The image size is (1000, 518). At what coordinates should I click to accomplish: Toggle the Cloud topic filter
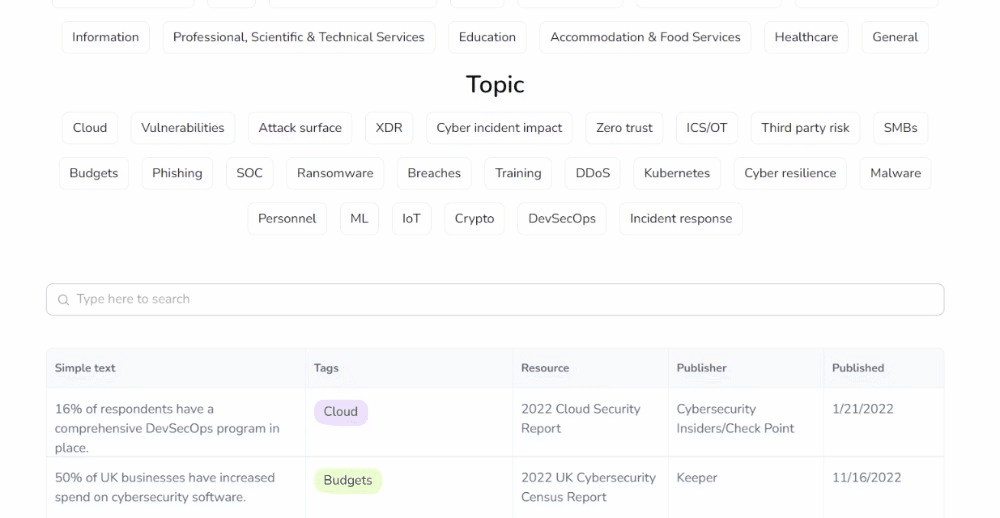pos(90,128)
